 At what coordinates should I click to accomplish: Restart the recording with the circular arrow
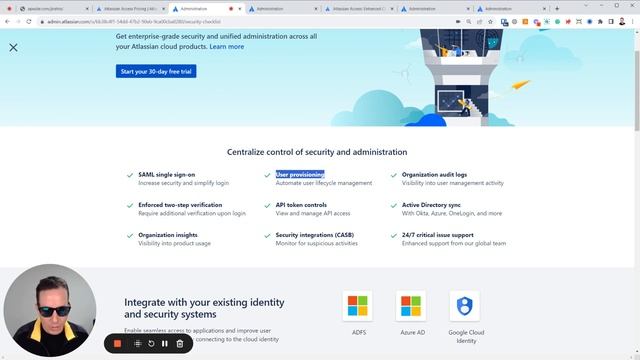coord(151,344)
